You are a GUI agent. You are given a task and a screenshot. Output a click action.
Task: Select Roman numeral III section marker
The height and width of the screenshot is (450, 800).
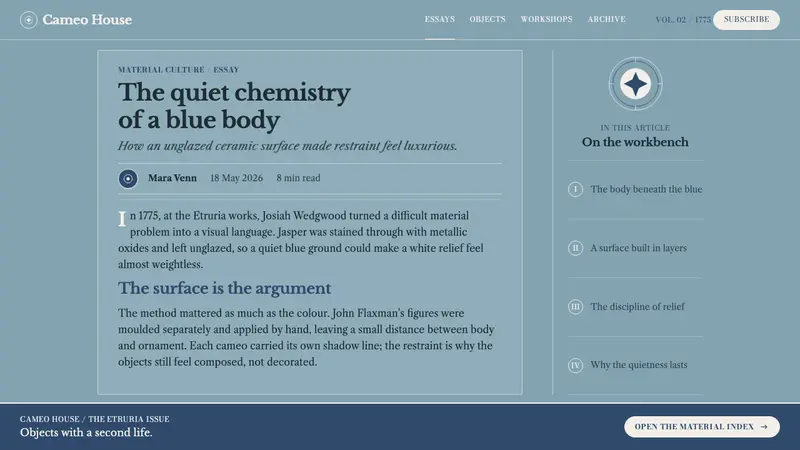tap(576, 307)
